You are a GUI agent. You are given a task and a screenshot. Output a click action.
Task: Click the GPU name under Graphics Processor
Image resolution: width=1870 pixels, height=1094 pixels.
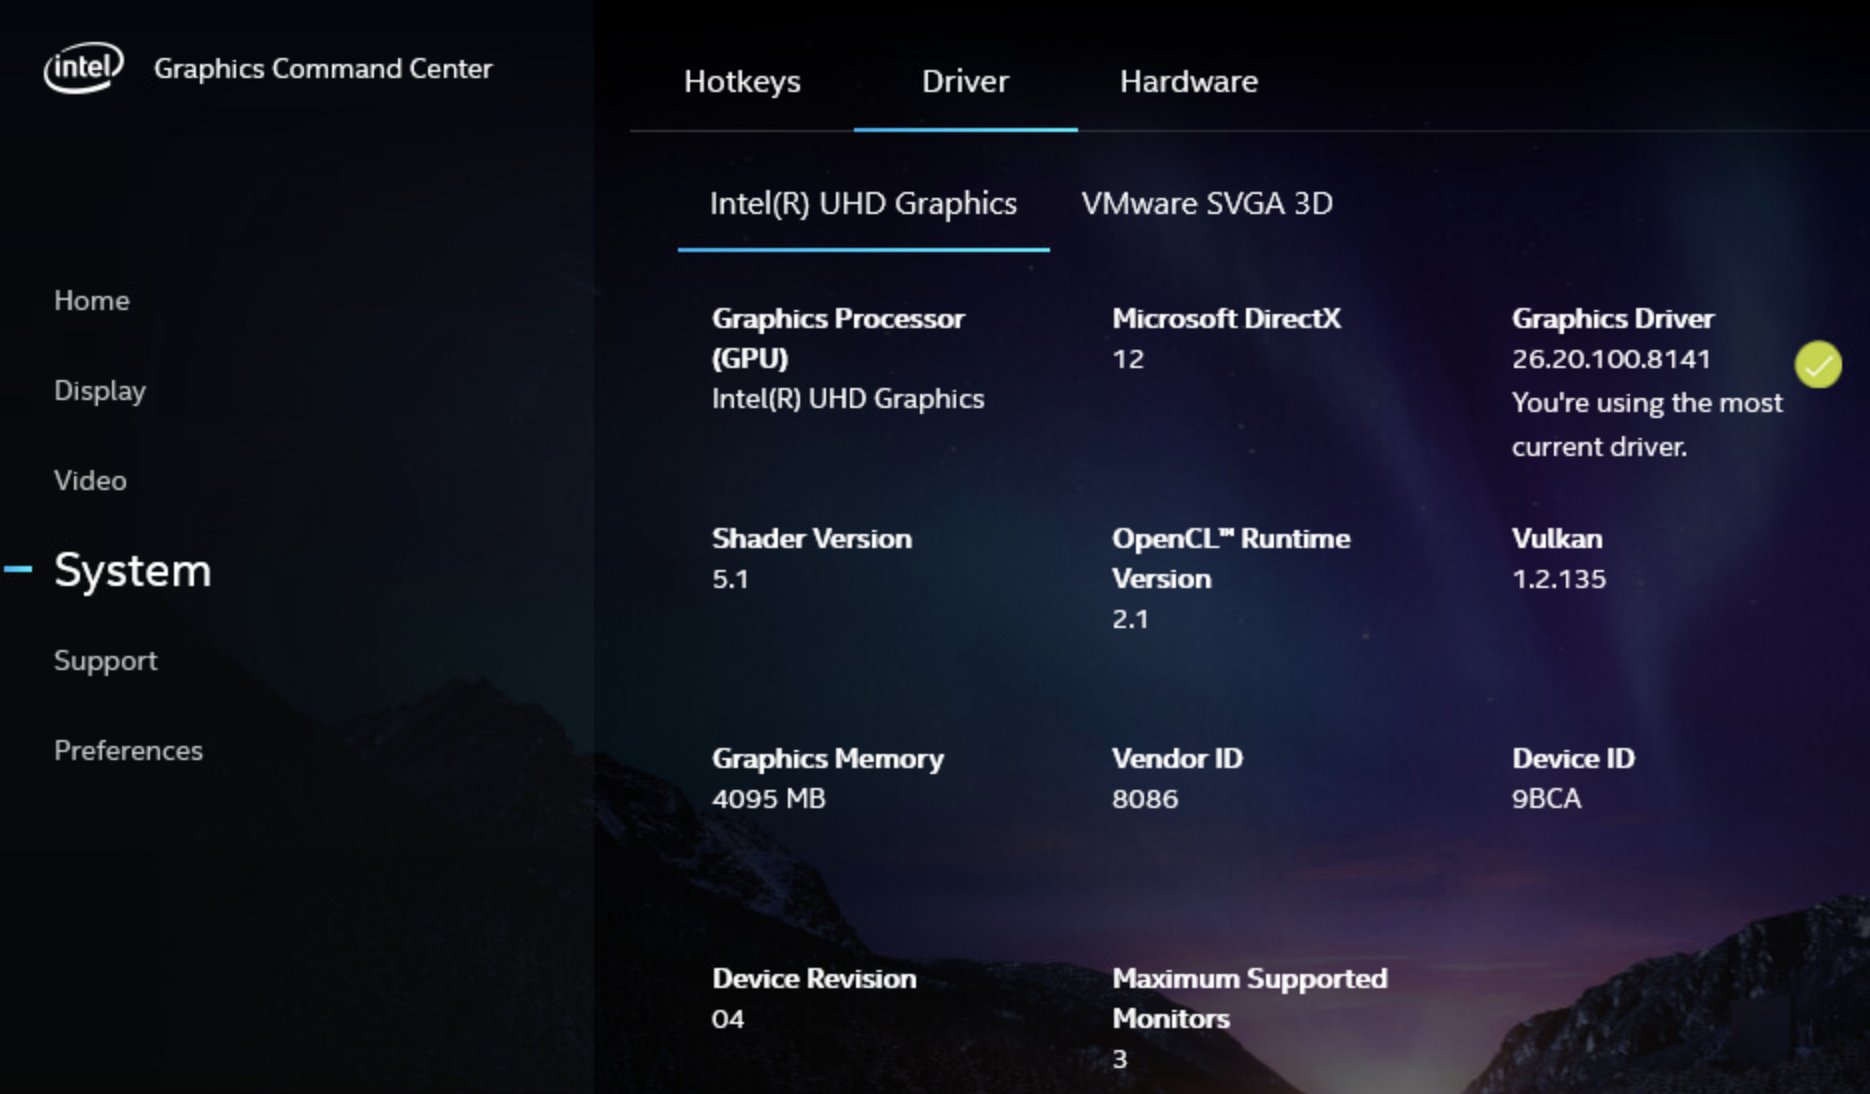pos(848,399)
